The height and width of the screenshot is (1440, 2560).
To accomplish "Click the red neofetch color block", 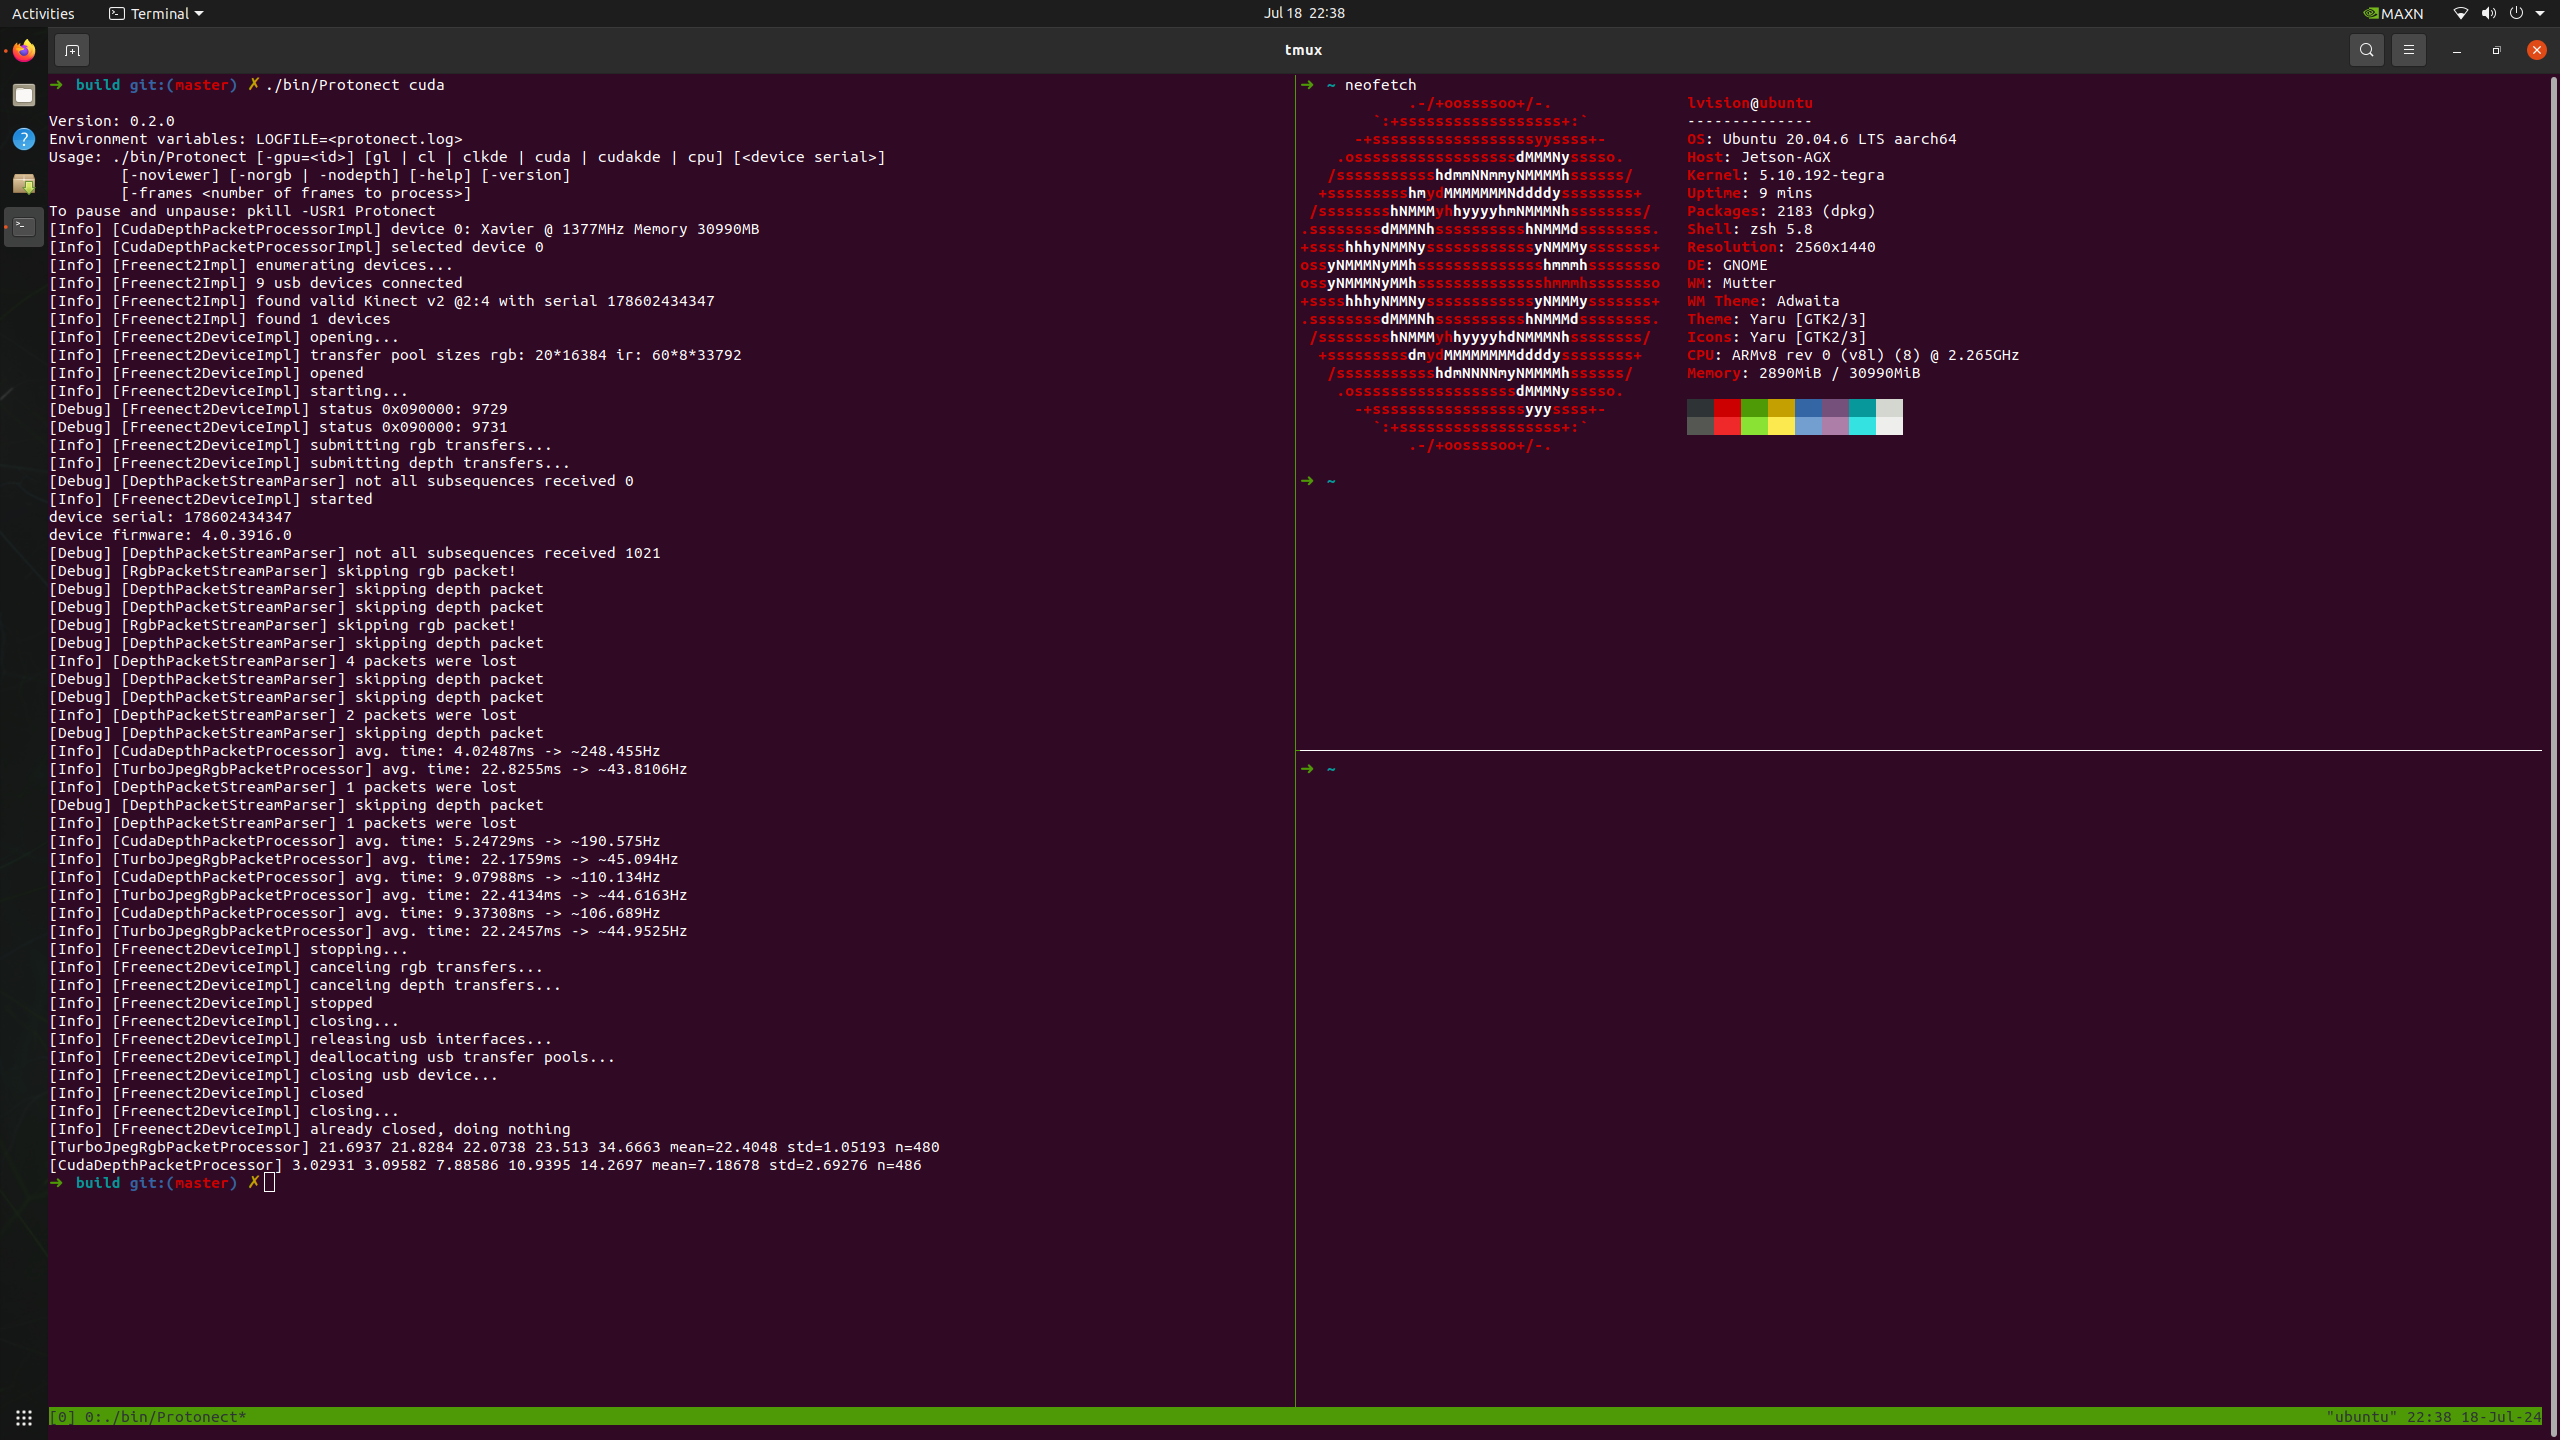I will 1726,408.
